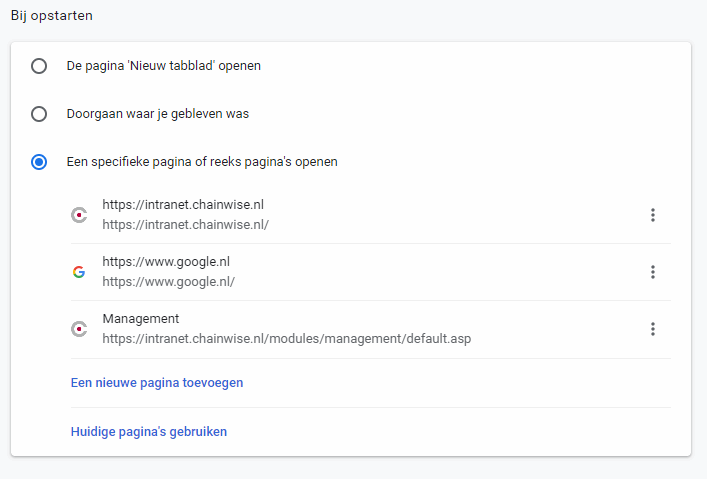
Task: Open three-dot menu for intranet.chainwise.nl entry
Action: click(652, 215)
